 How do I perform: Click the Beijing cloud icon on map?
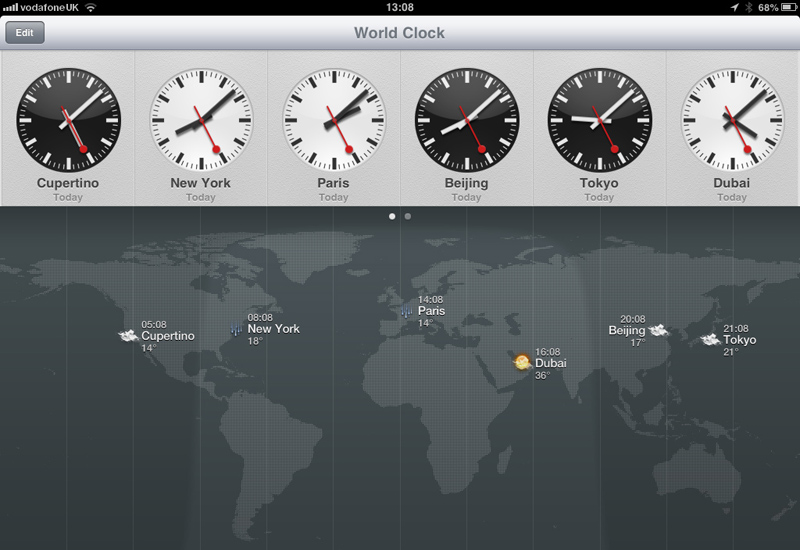click(x=658, y=330)
